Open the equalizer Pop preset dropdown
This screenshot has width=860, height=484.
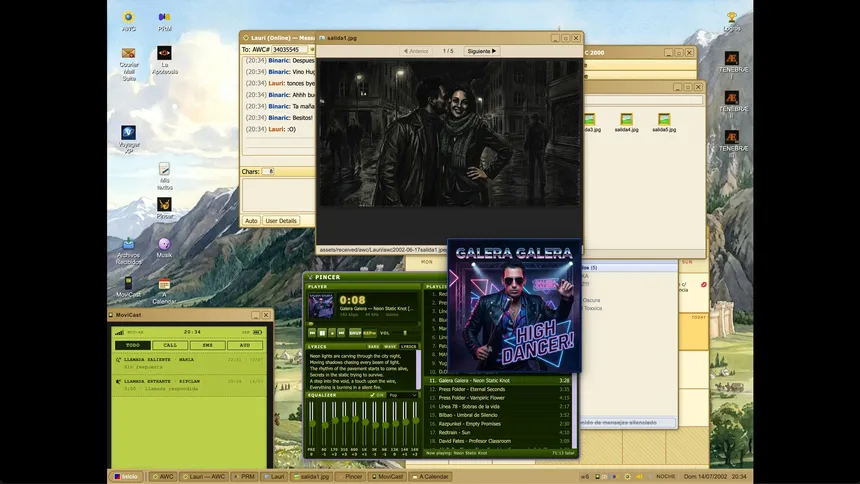[x=403, y=395]
